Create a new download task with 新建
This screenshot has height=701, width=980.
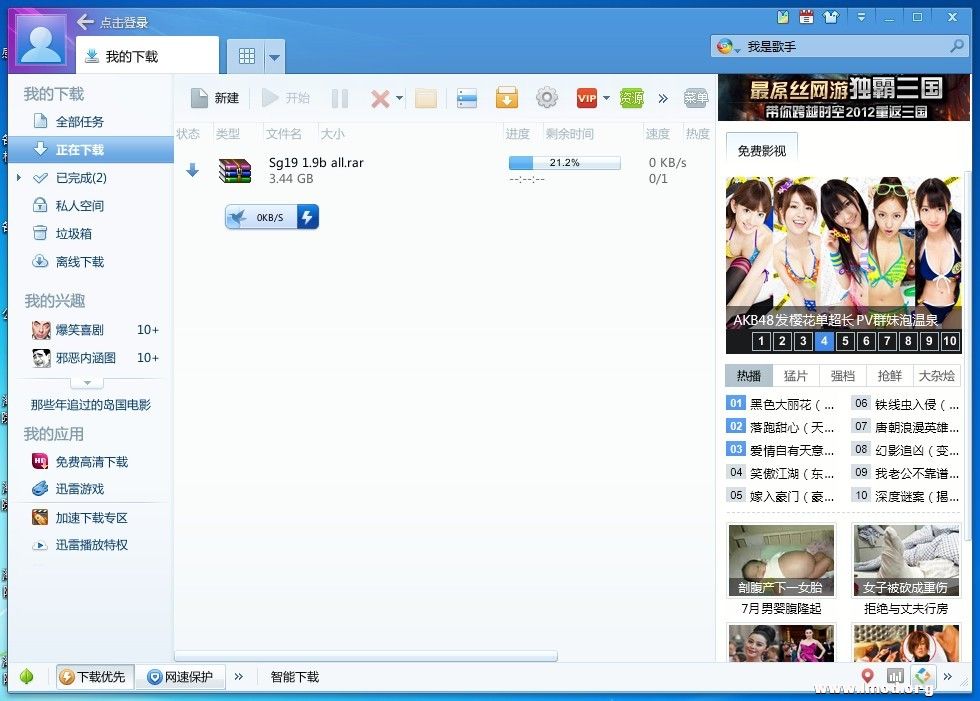[214, 97]
